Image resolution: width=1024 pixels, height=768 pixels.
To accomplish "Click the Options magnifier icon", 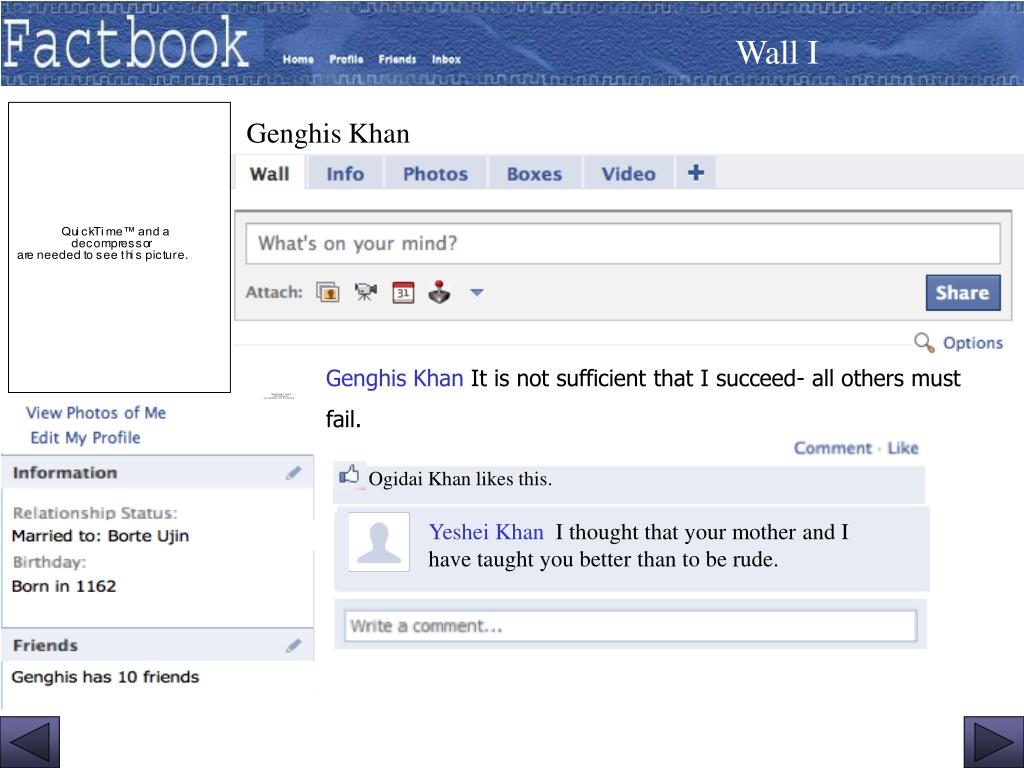I will click(923, 342).
